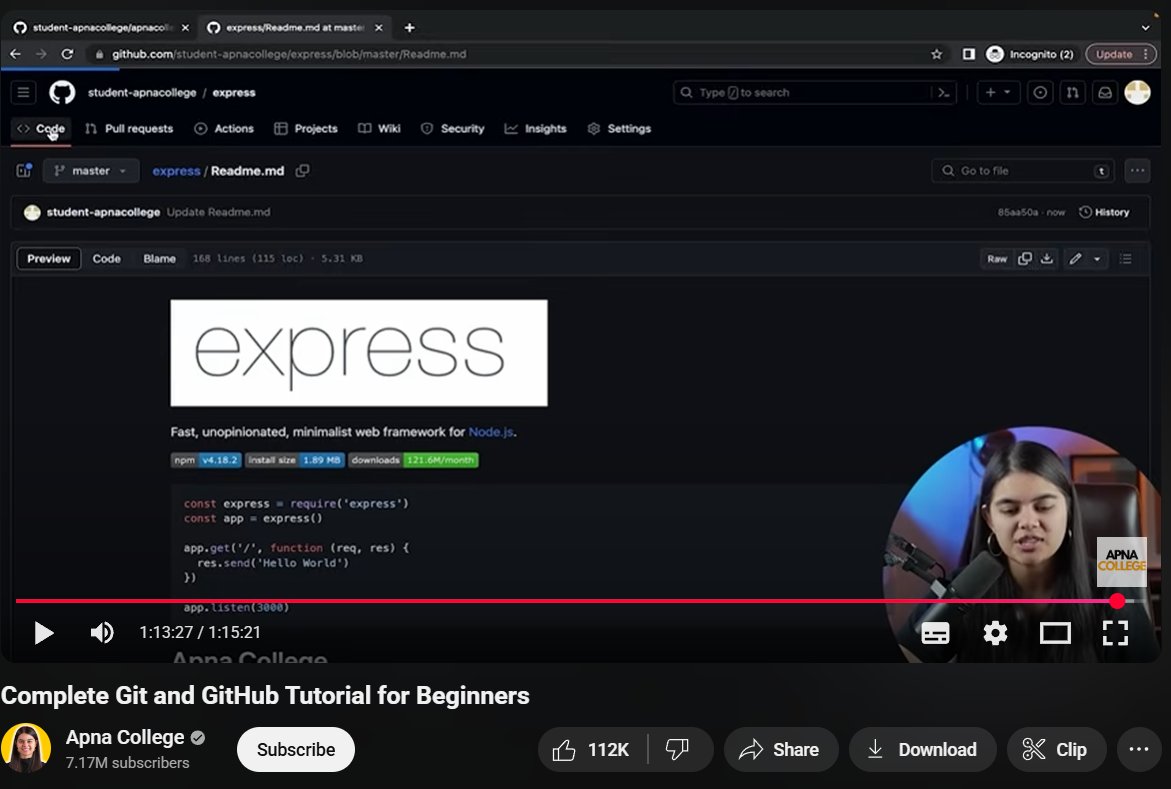Viewport: 1171px width, 789px height.
Task: Open repository Settings tab
Action: point(619,129)
